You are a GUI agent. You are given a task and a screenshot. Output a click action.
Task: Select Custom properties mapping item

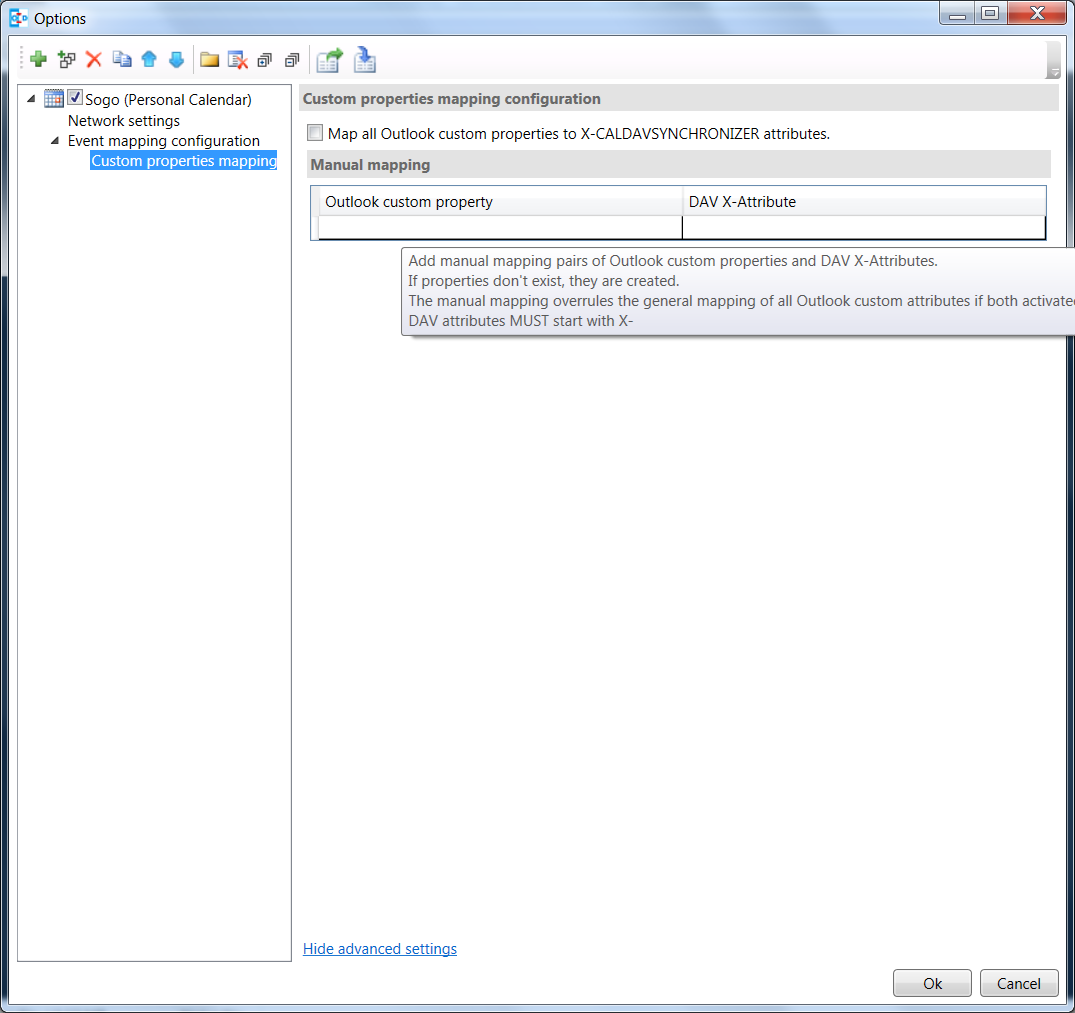pos(184,160)
